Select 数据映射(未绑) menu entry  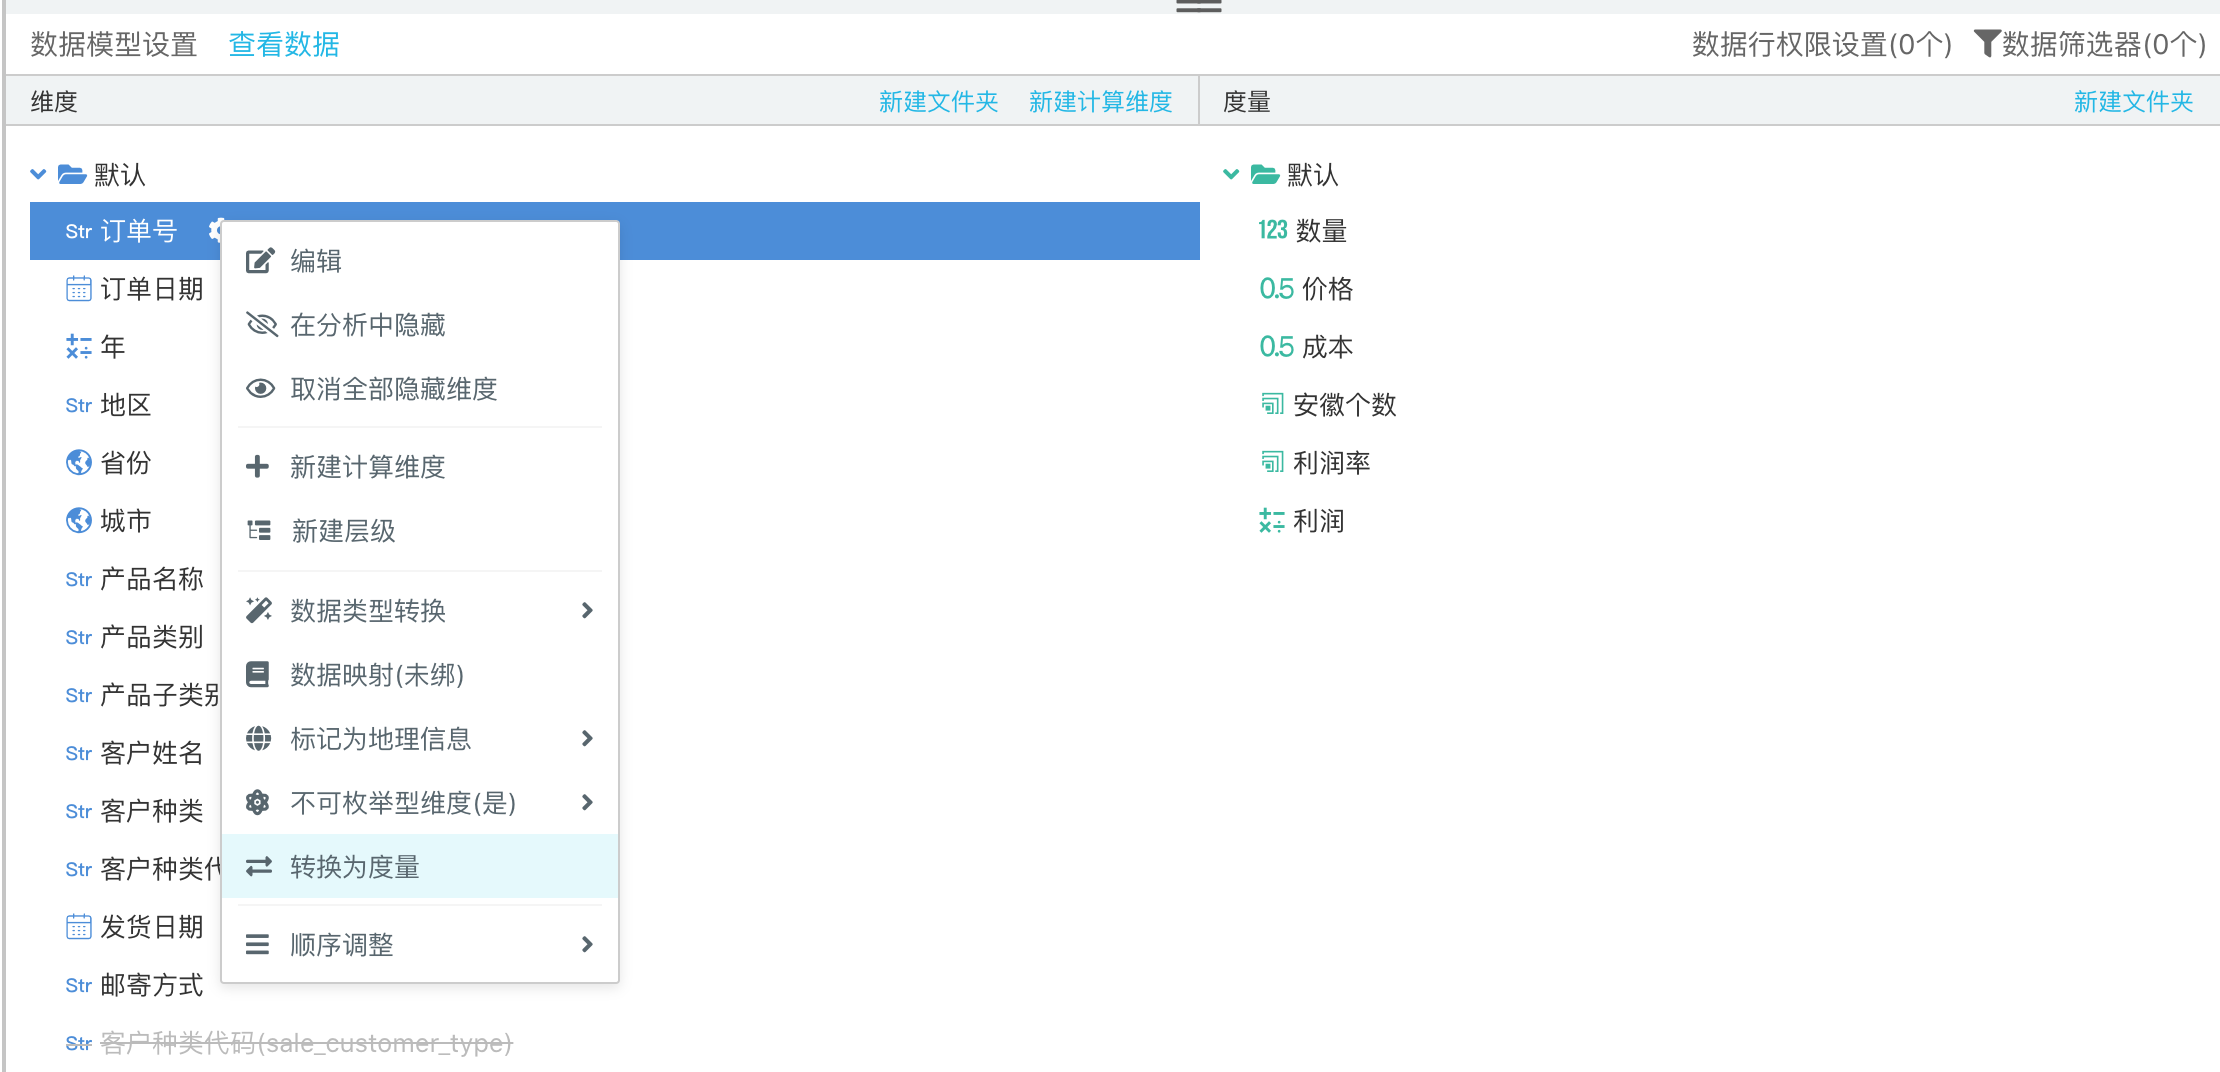[x=420, y=675]
